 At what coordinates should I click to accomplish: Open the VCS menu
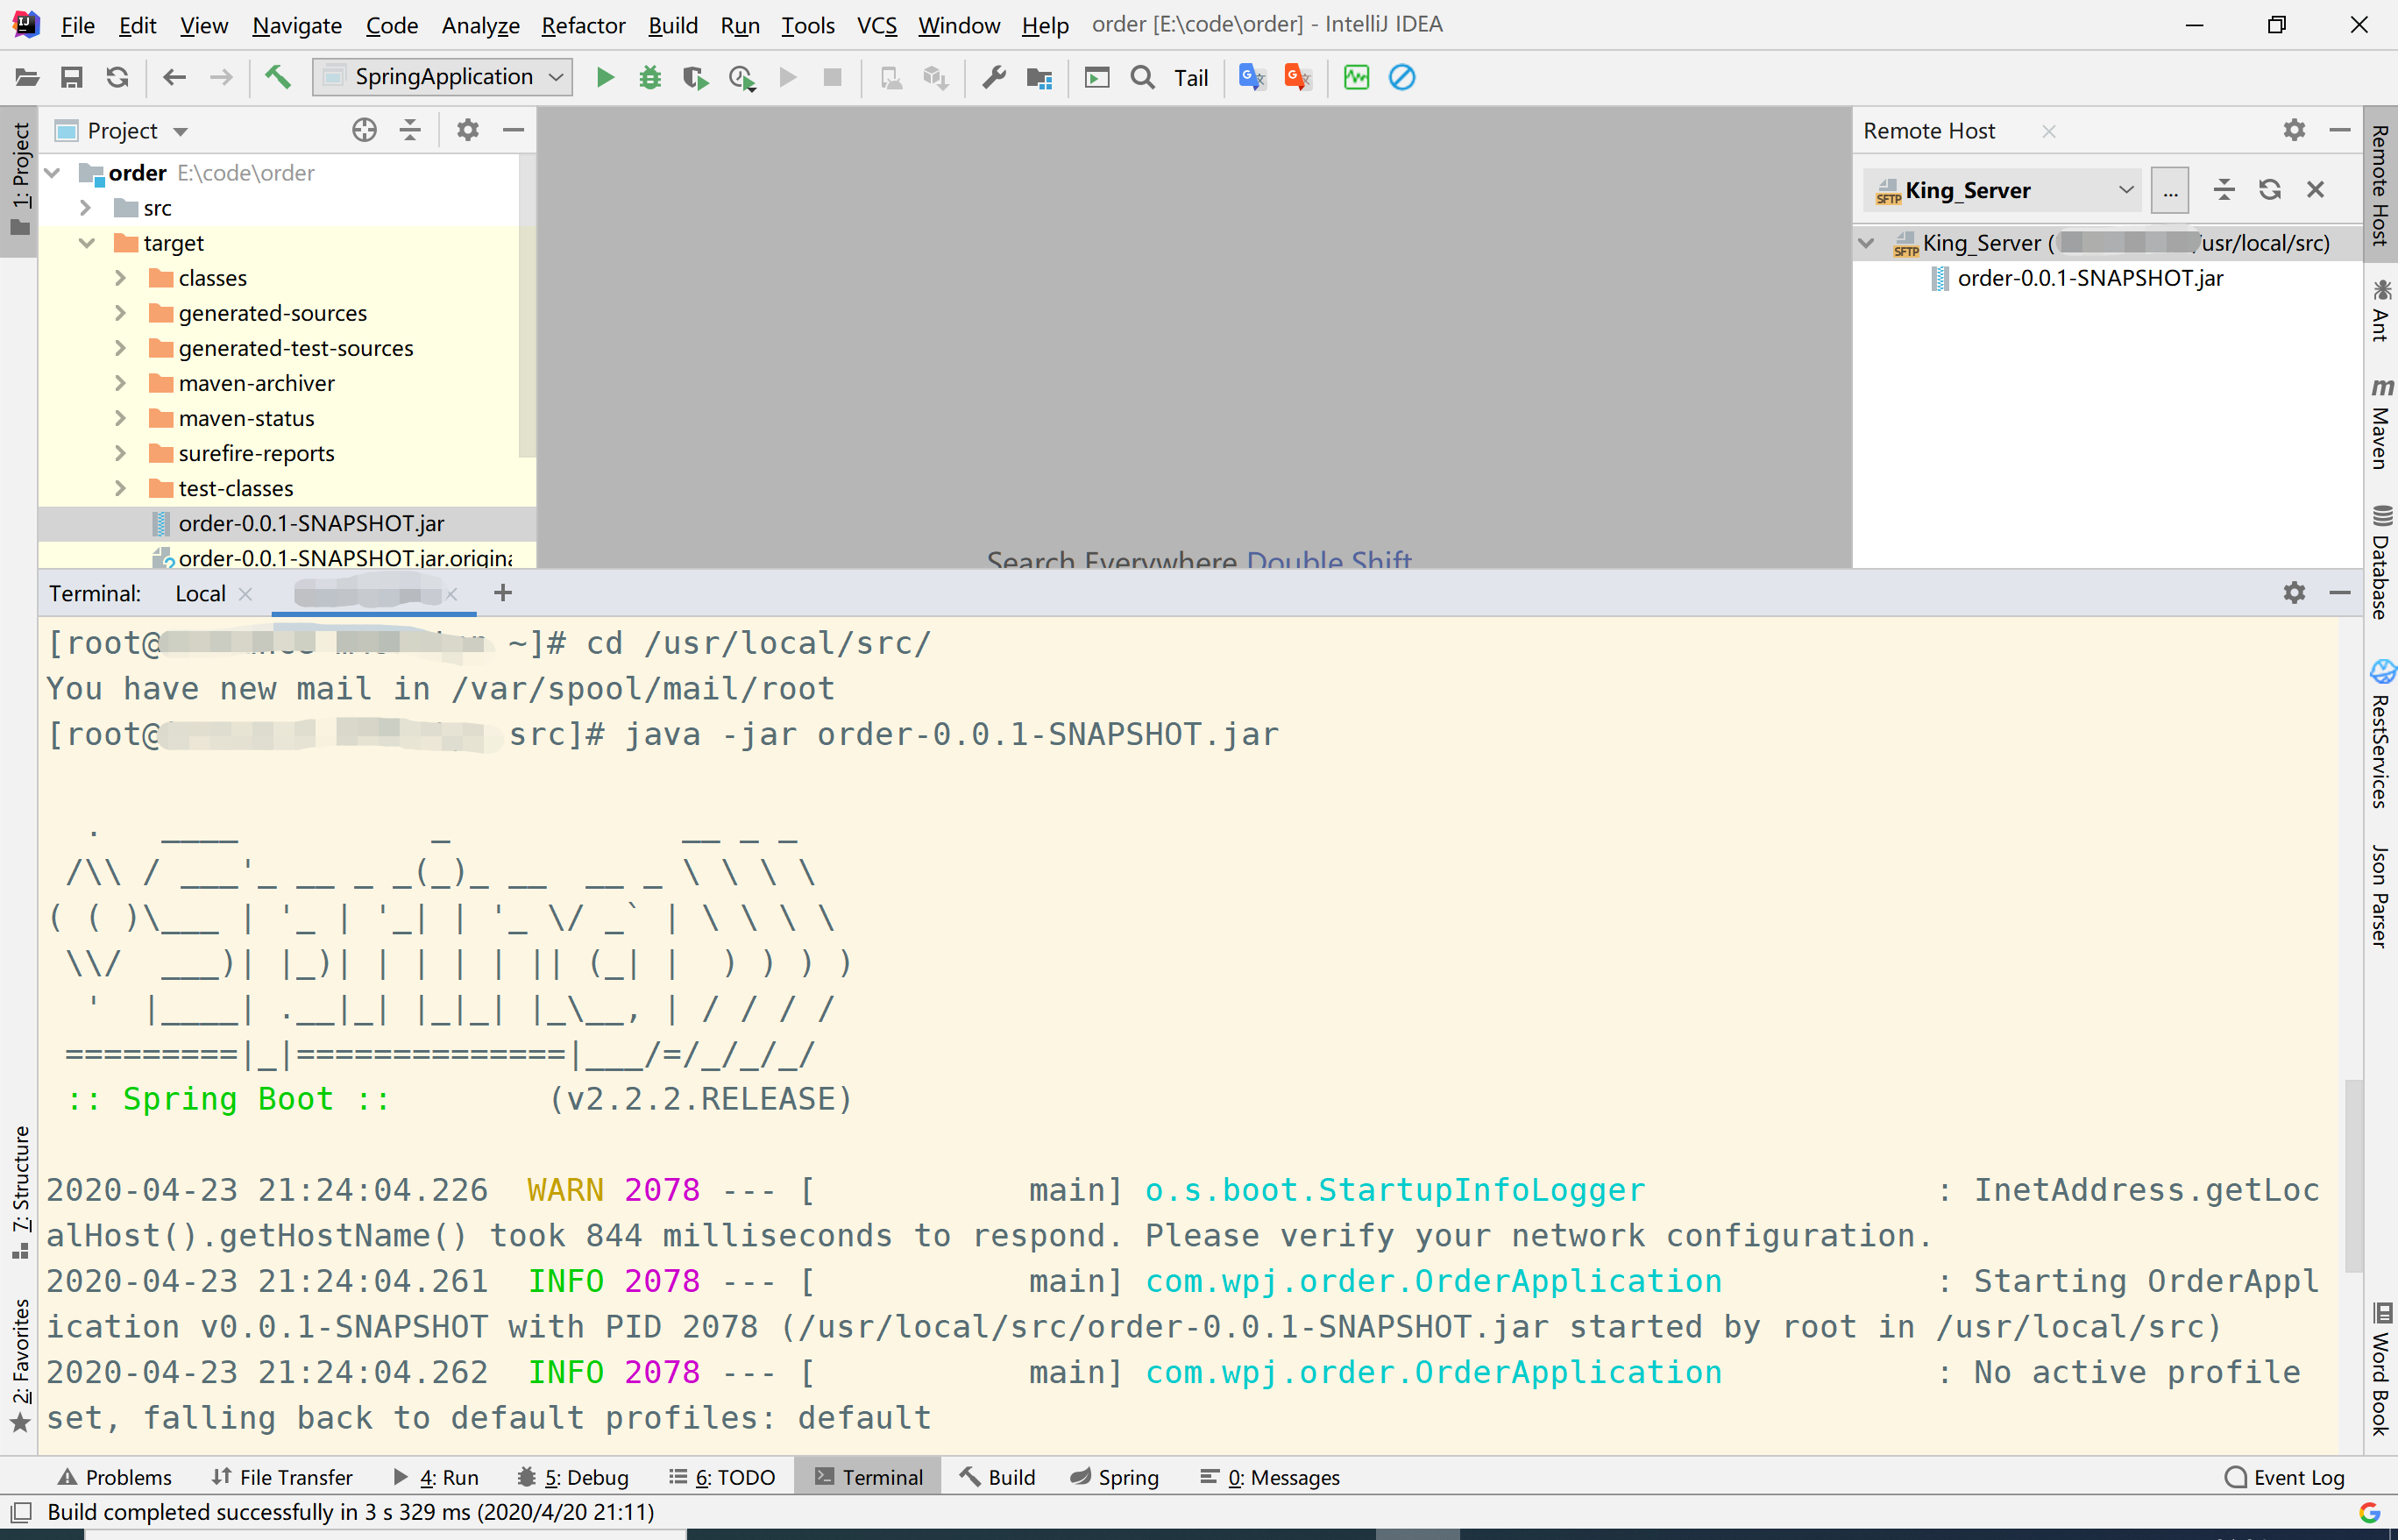point(876,25)
